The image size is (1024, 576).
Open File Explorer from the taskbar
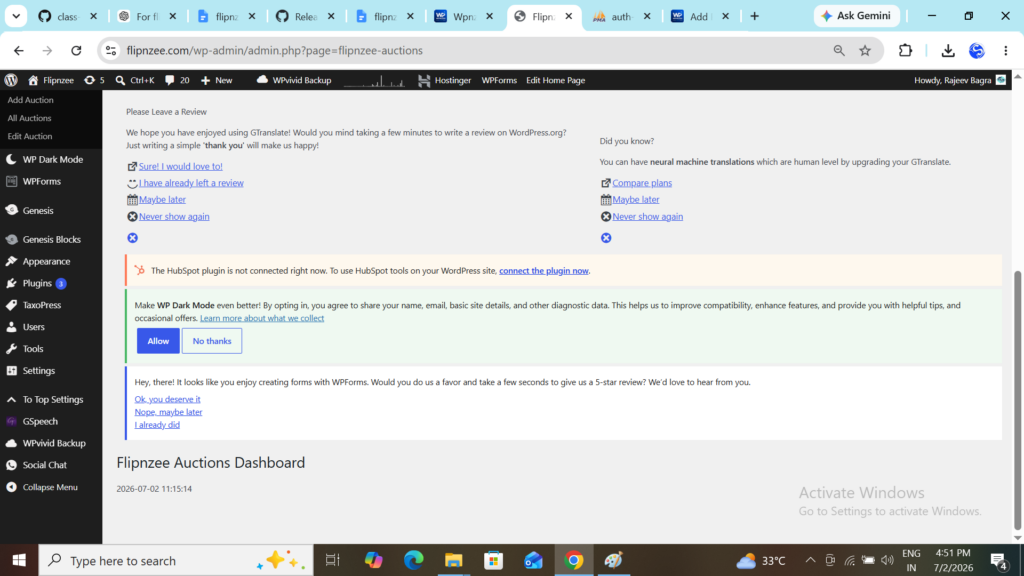453,560
